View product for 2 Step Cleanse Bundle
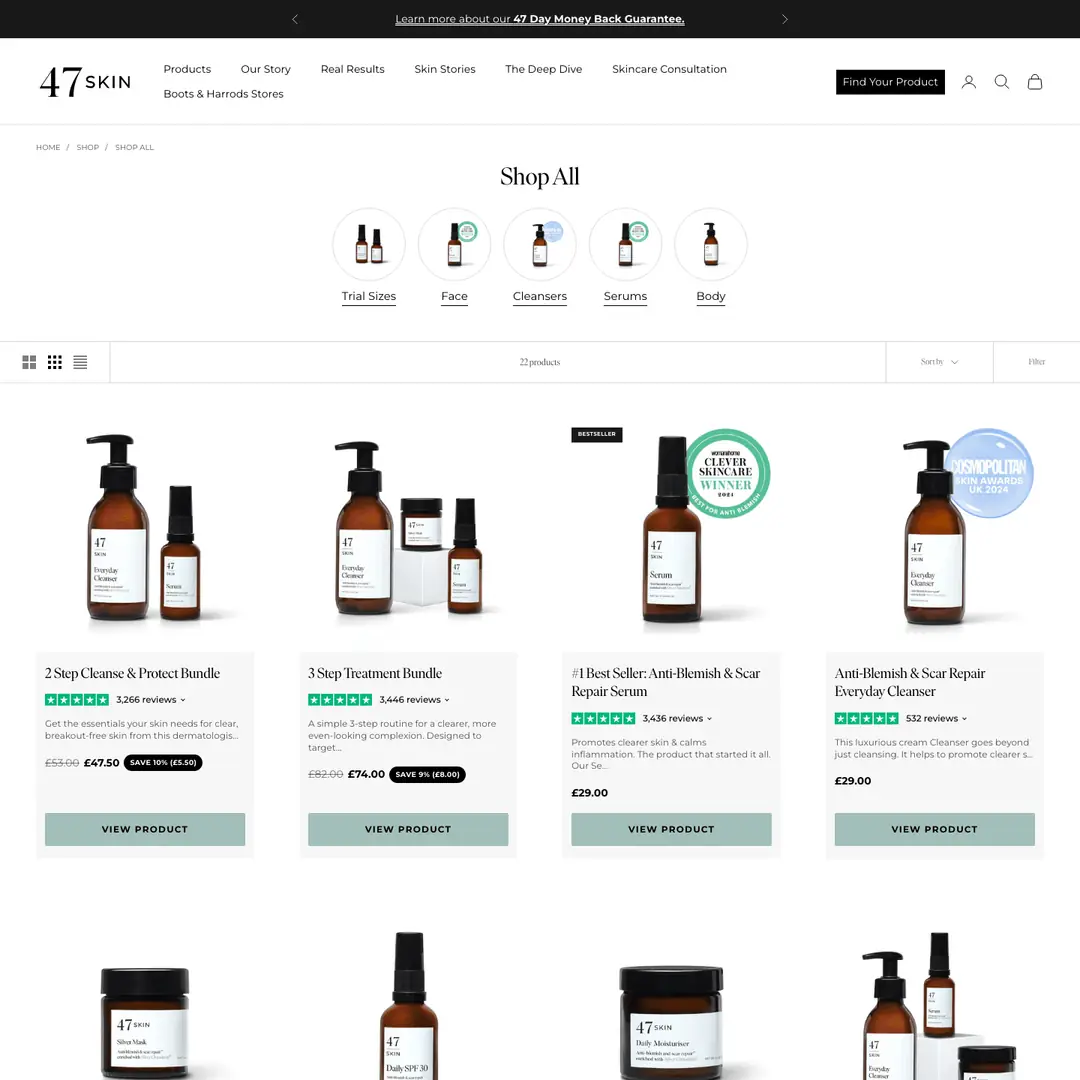The image size is (1080, 1080). [x=145, y=829]
